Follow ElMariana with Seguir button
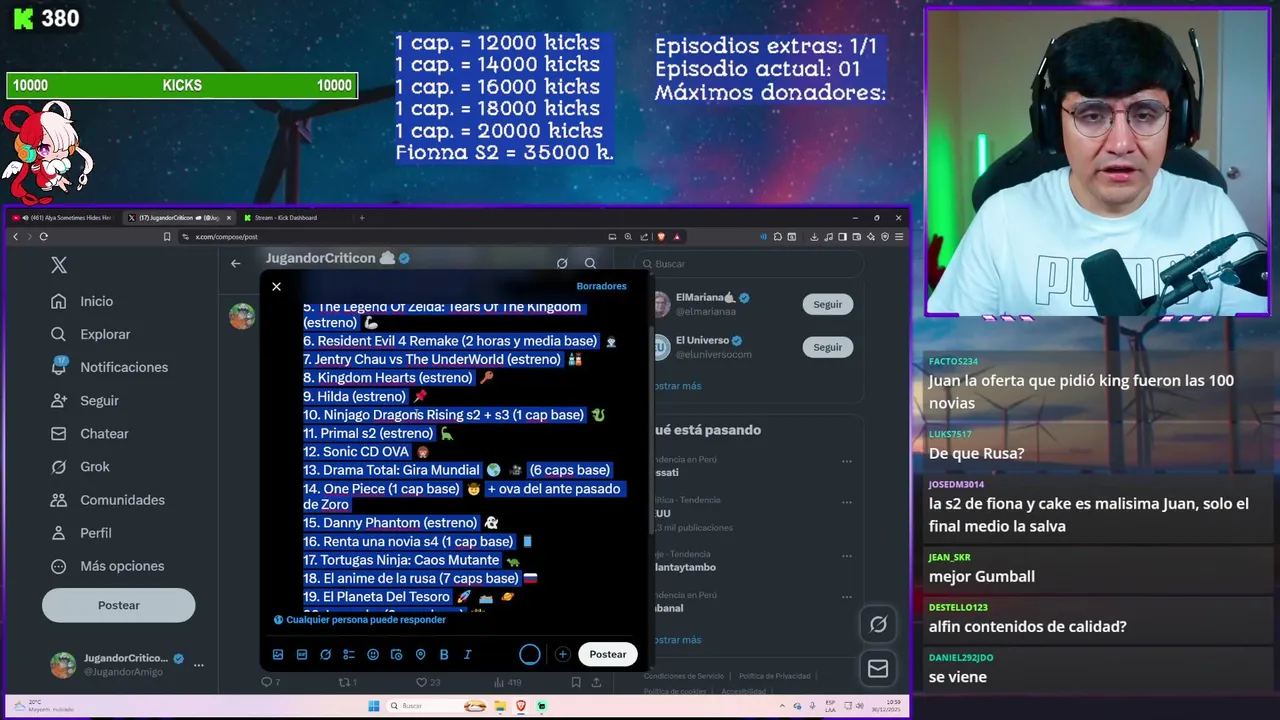 tap(828, 304)
